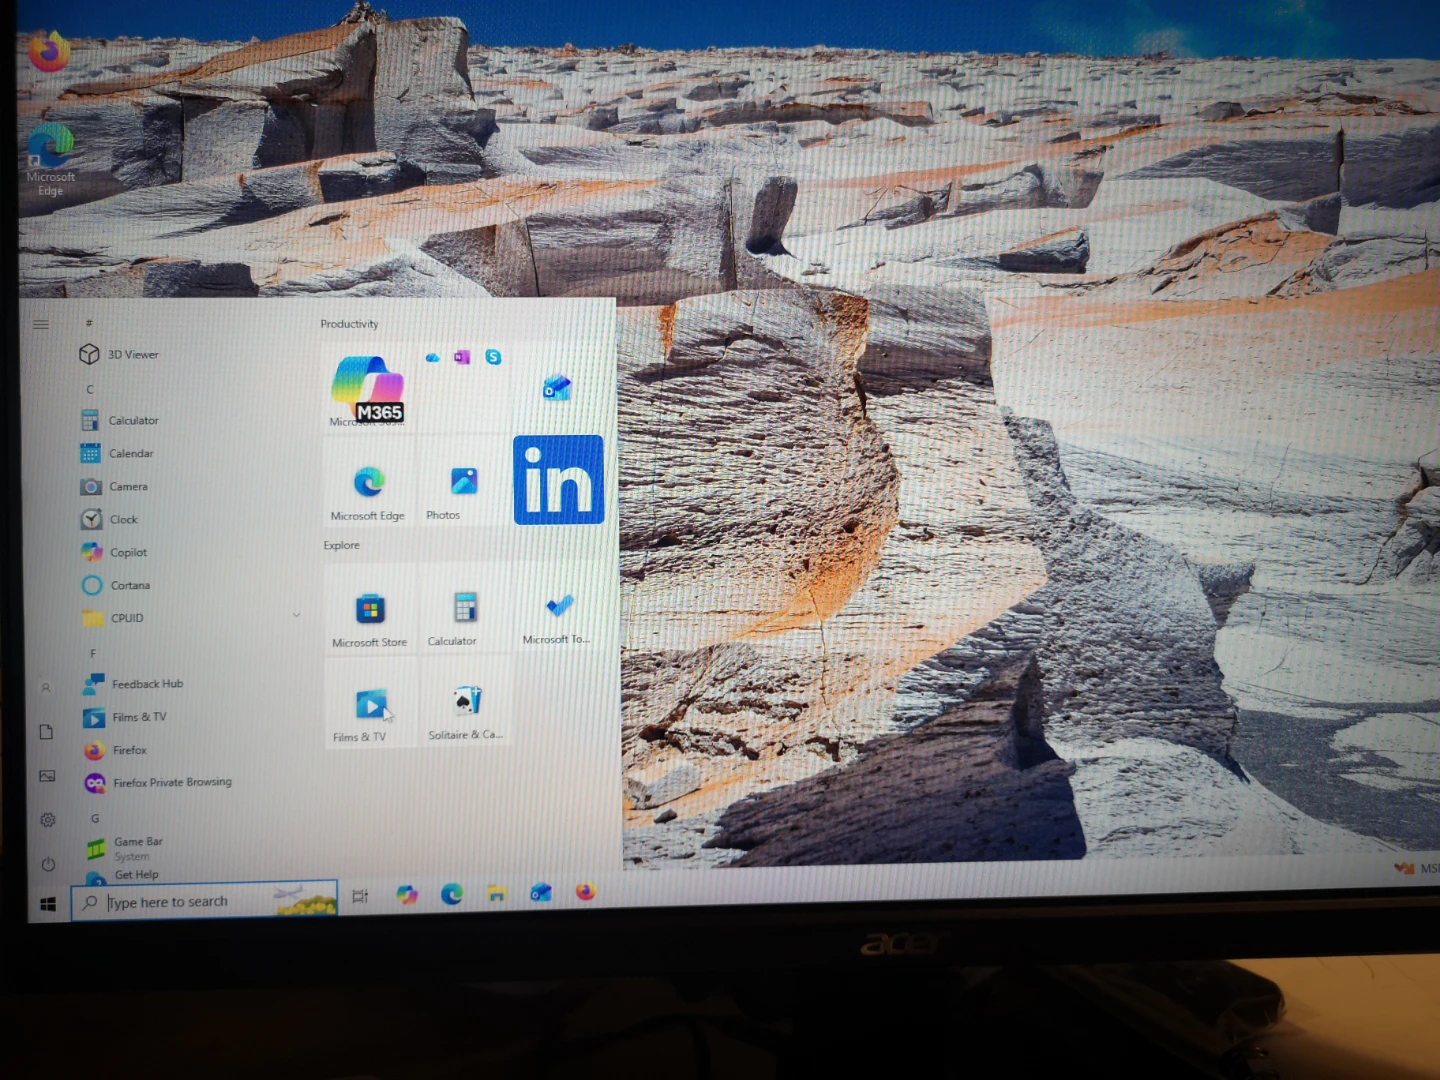This screenshot has width=1440, height=1080.
Task: Open Firefox from the taskbar
Action: coord(585,891)
